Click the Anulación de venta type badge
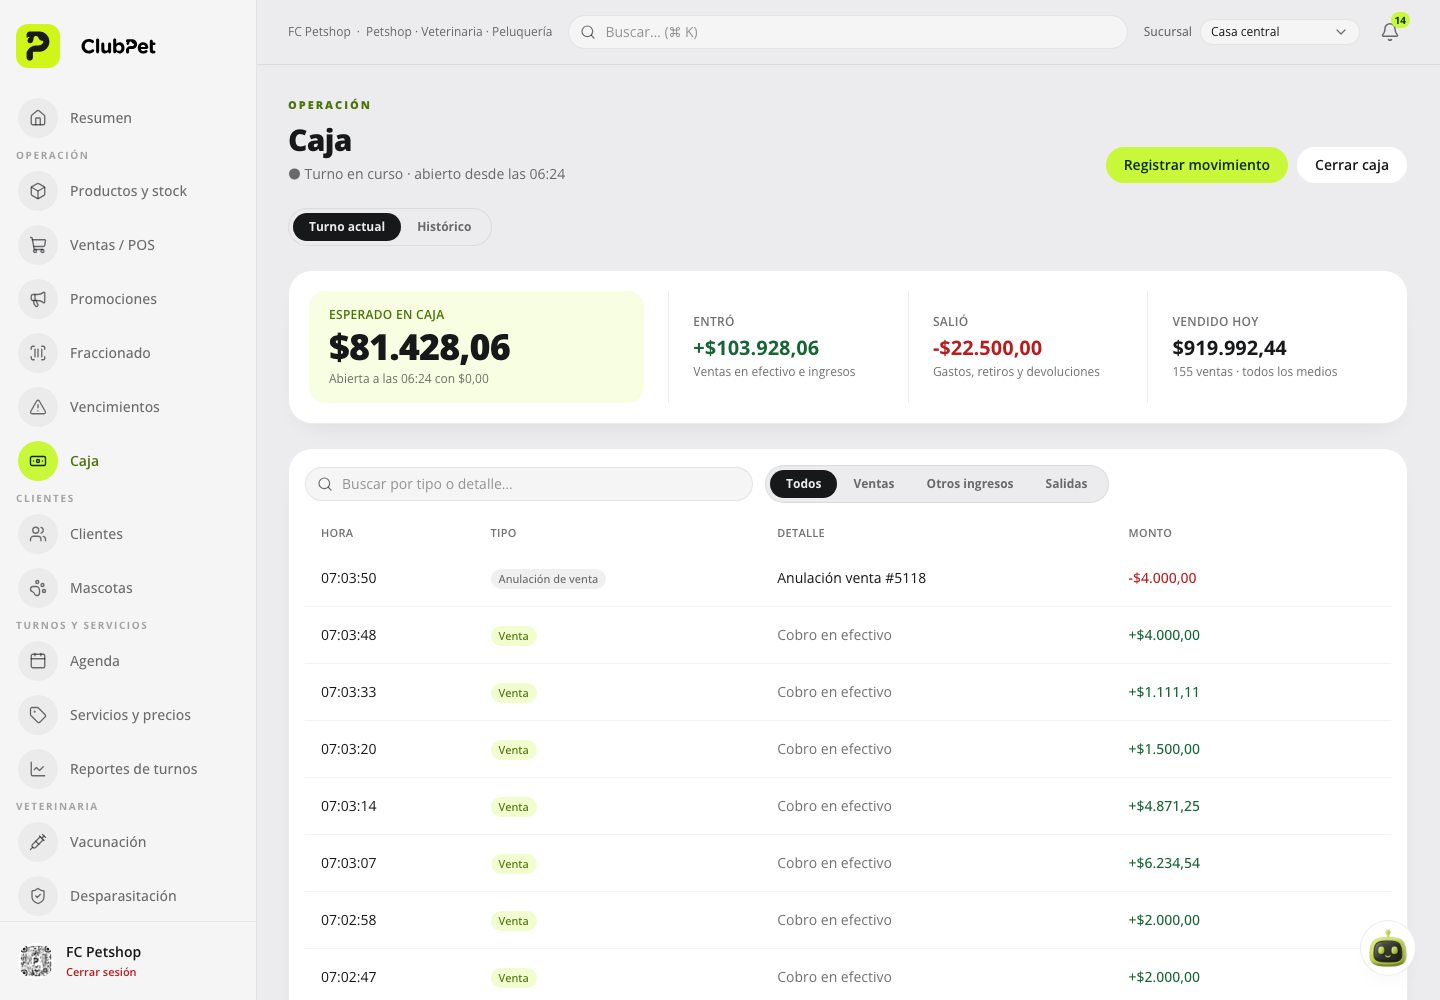This screenshot has height=1000, width=1440. tap(548, 579)
